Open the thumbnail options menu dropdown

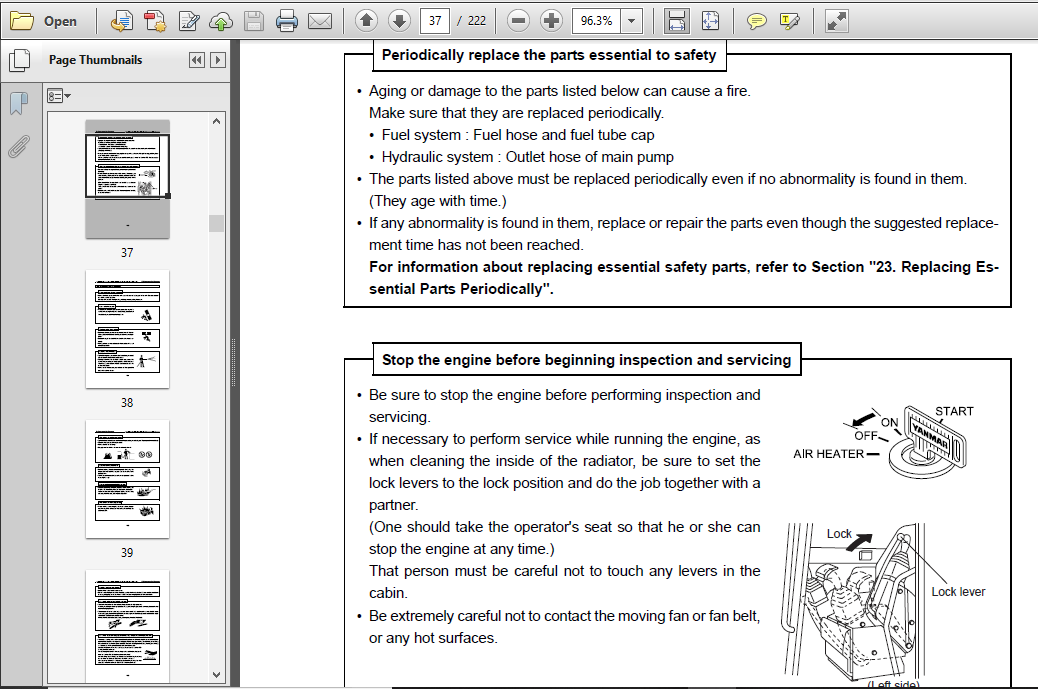59,96
